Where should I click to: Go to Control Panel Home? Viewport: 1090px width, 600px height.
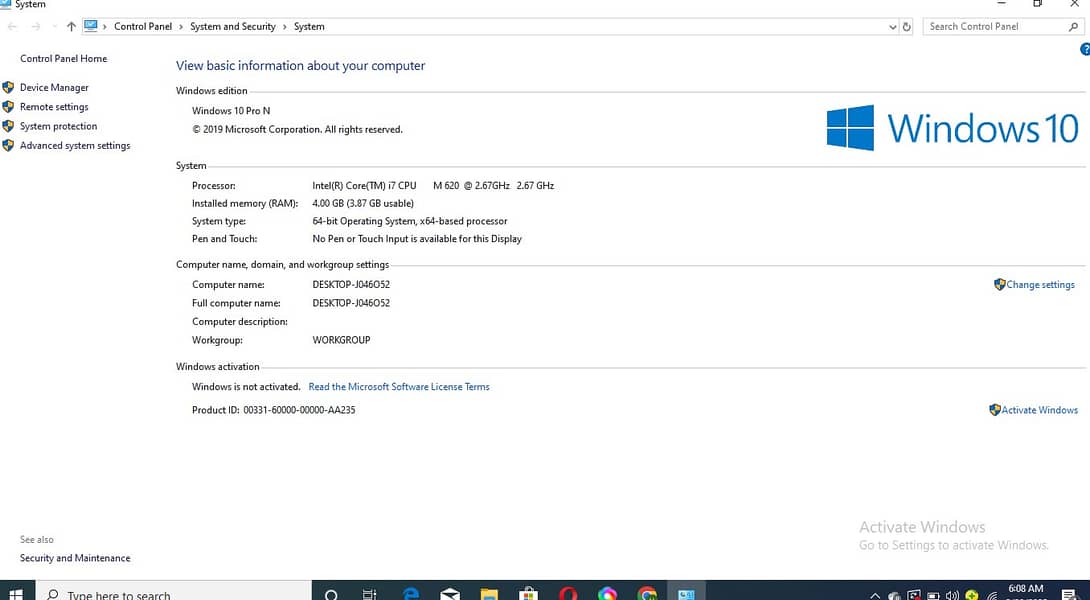point(63,58)
